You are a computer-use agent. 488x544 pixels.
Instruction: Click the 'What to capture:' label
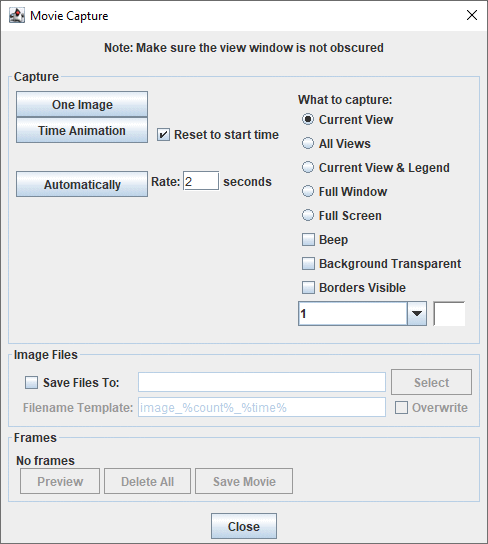pos(345,100)
